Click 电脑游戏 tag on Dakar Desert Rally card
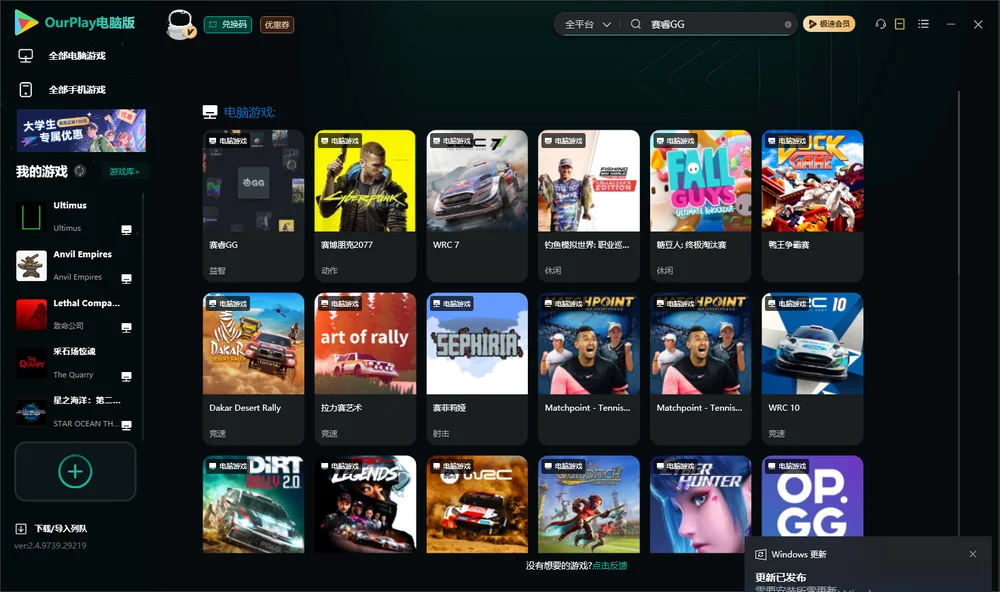The width and height of the screenshot is (1000, 592). click(x=228, y=304)
